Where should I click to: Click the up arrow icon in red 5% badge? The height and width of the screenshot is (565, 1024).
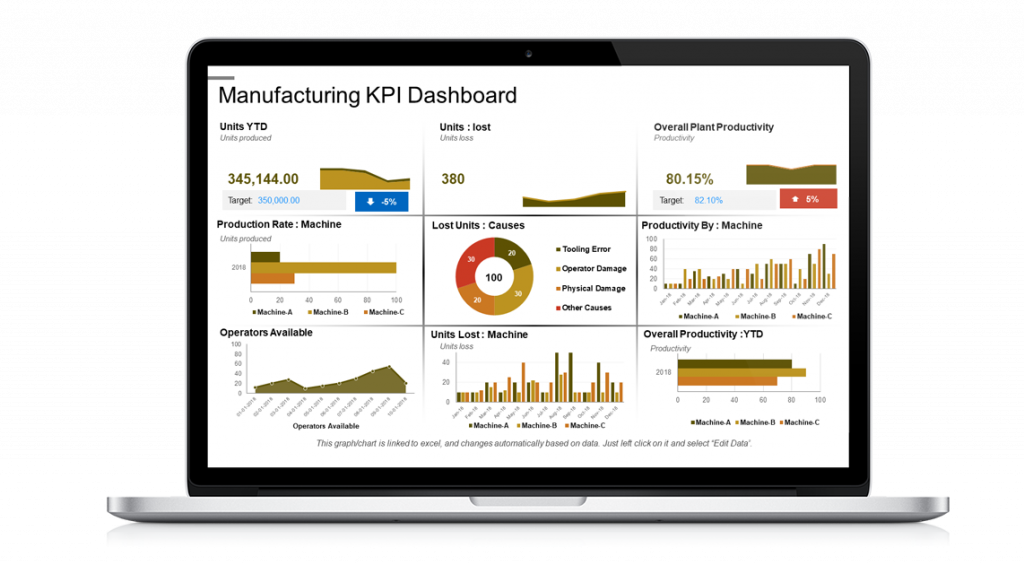(795, 199)
